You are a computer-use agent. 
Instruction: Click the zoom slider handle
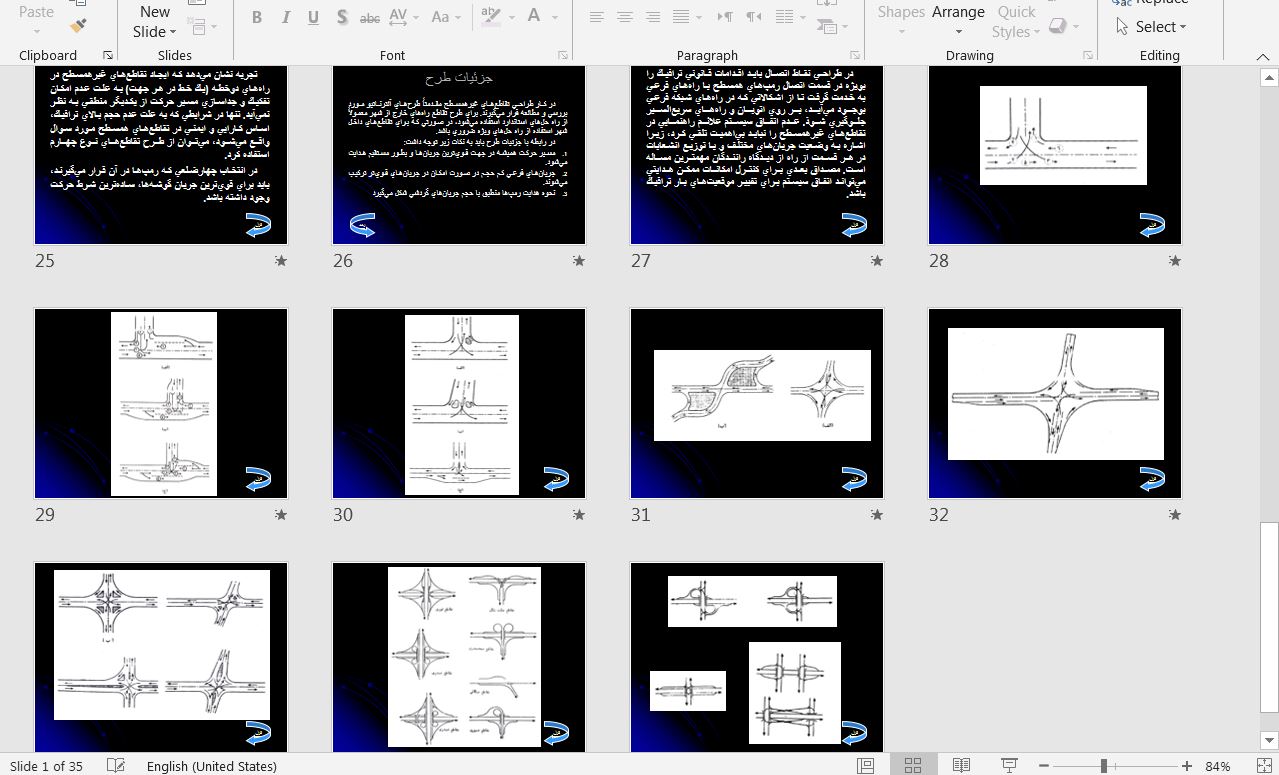pos(1104,766)
